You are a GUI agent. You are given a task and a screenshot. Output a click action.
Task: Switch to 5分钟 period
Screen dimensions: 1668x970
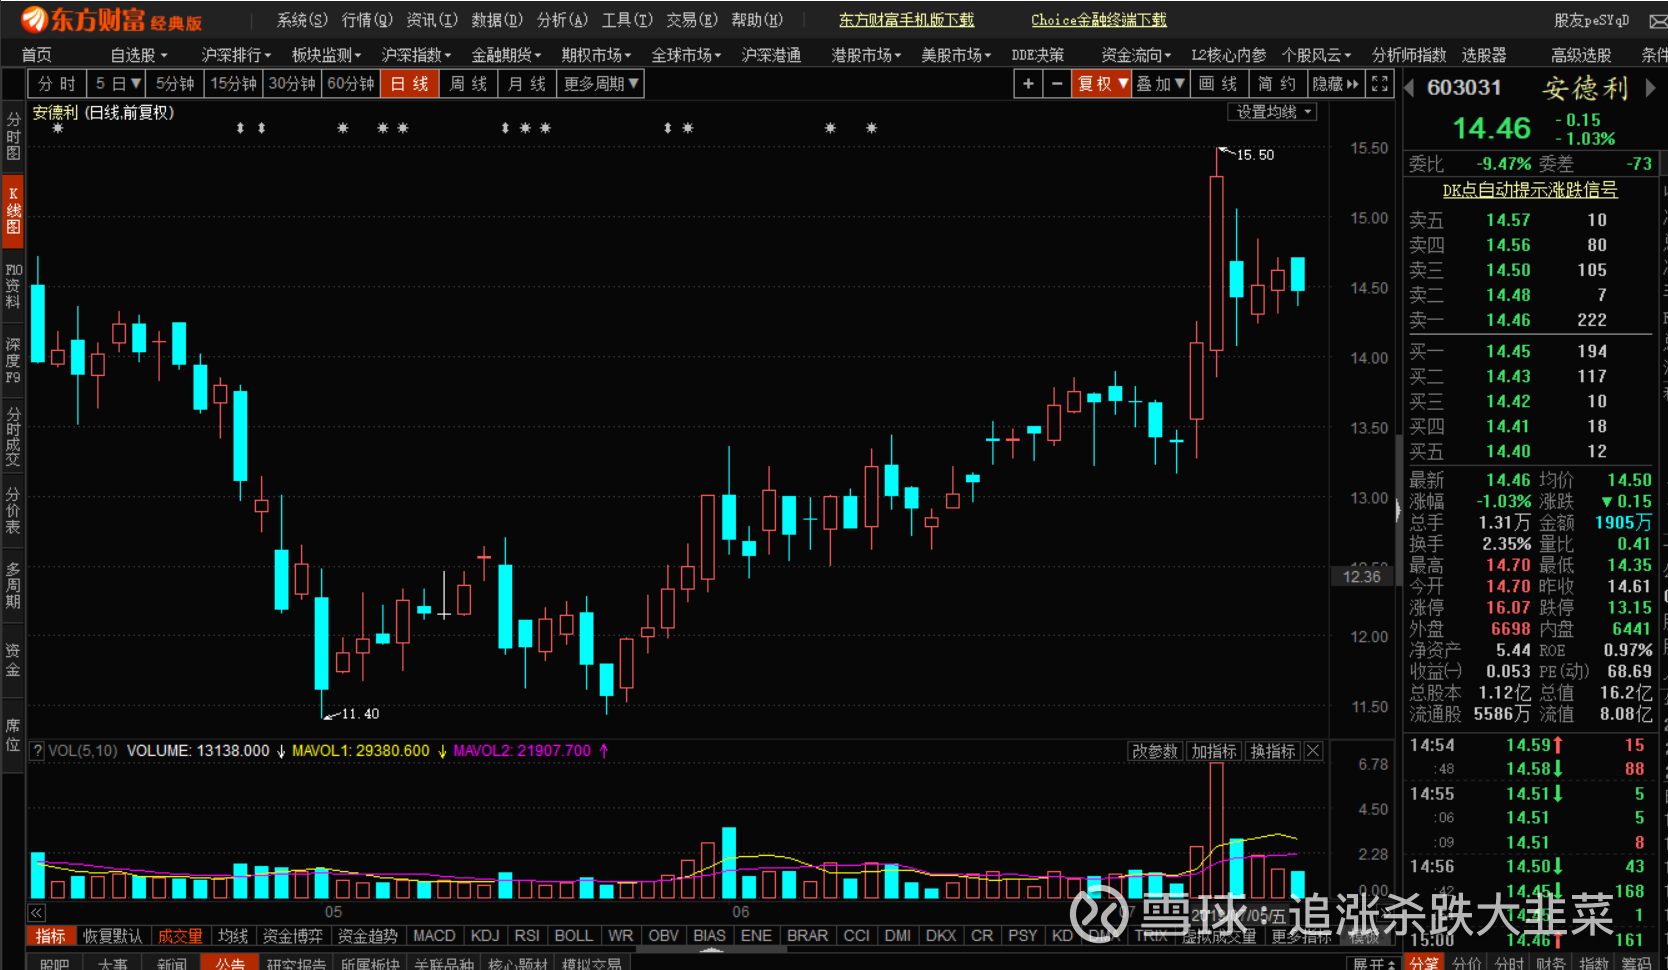[175, 84]
